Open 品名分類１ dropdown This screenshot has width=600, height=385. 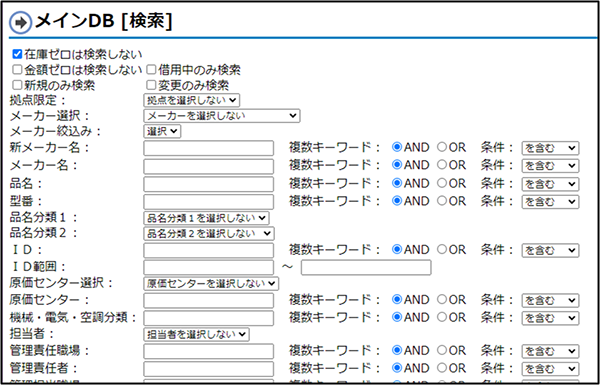(x=206, y=218)
